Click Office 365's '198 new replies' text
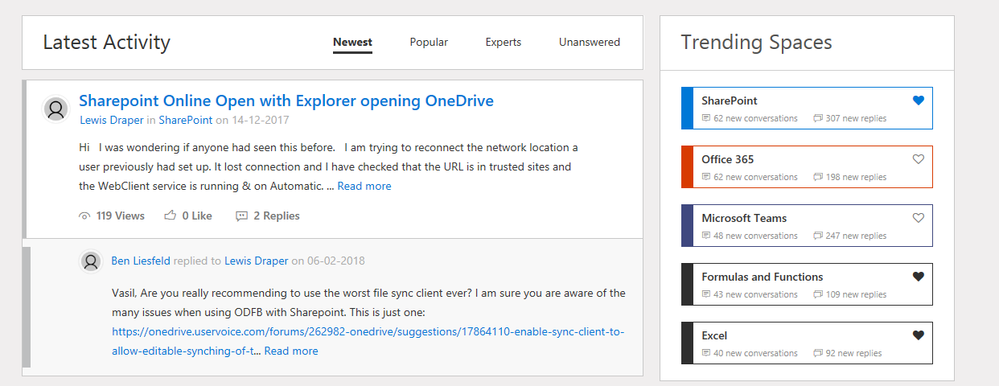999x386 pixels. tap(856, 177)
